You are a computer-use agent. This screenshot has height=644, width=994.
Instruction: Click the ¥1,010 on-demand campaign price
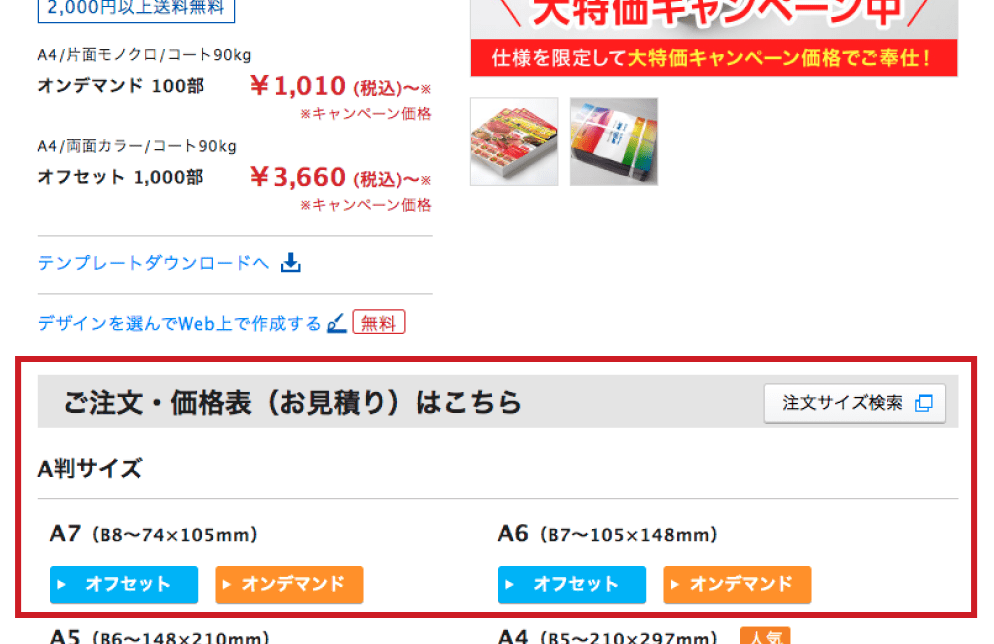point(297,88)
